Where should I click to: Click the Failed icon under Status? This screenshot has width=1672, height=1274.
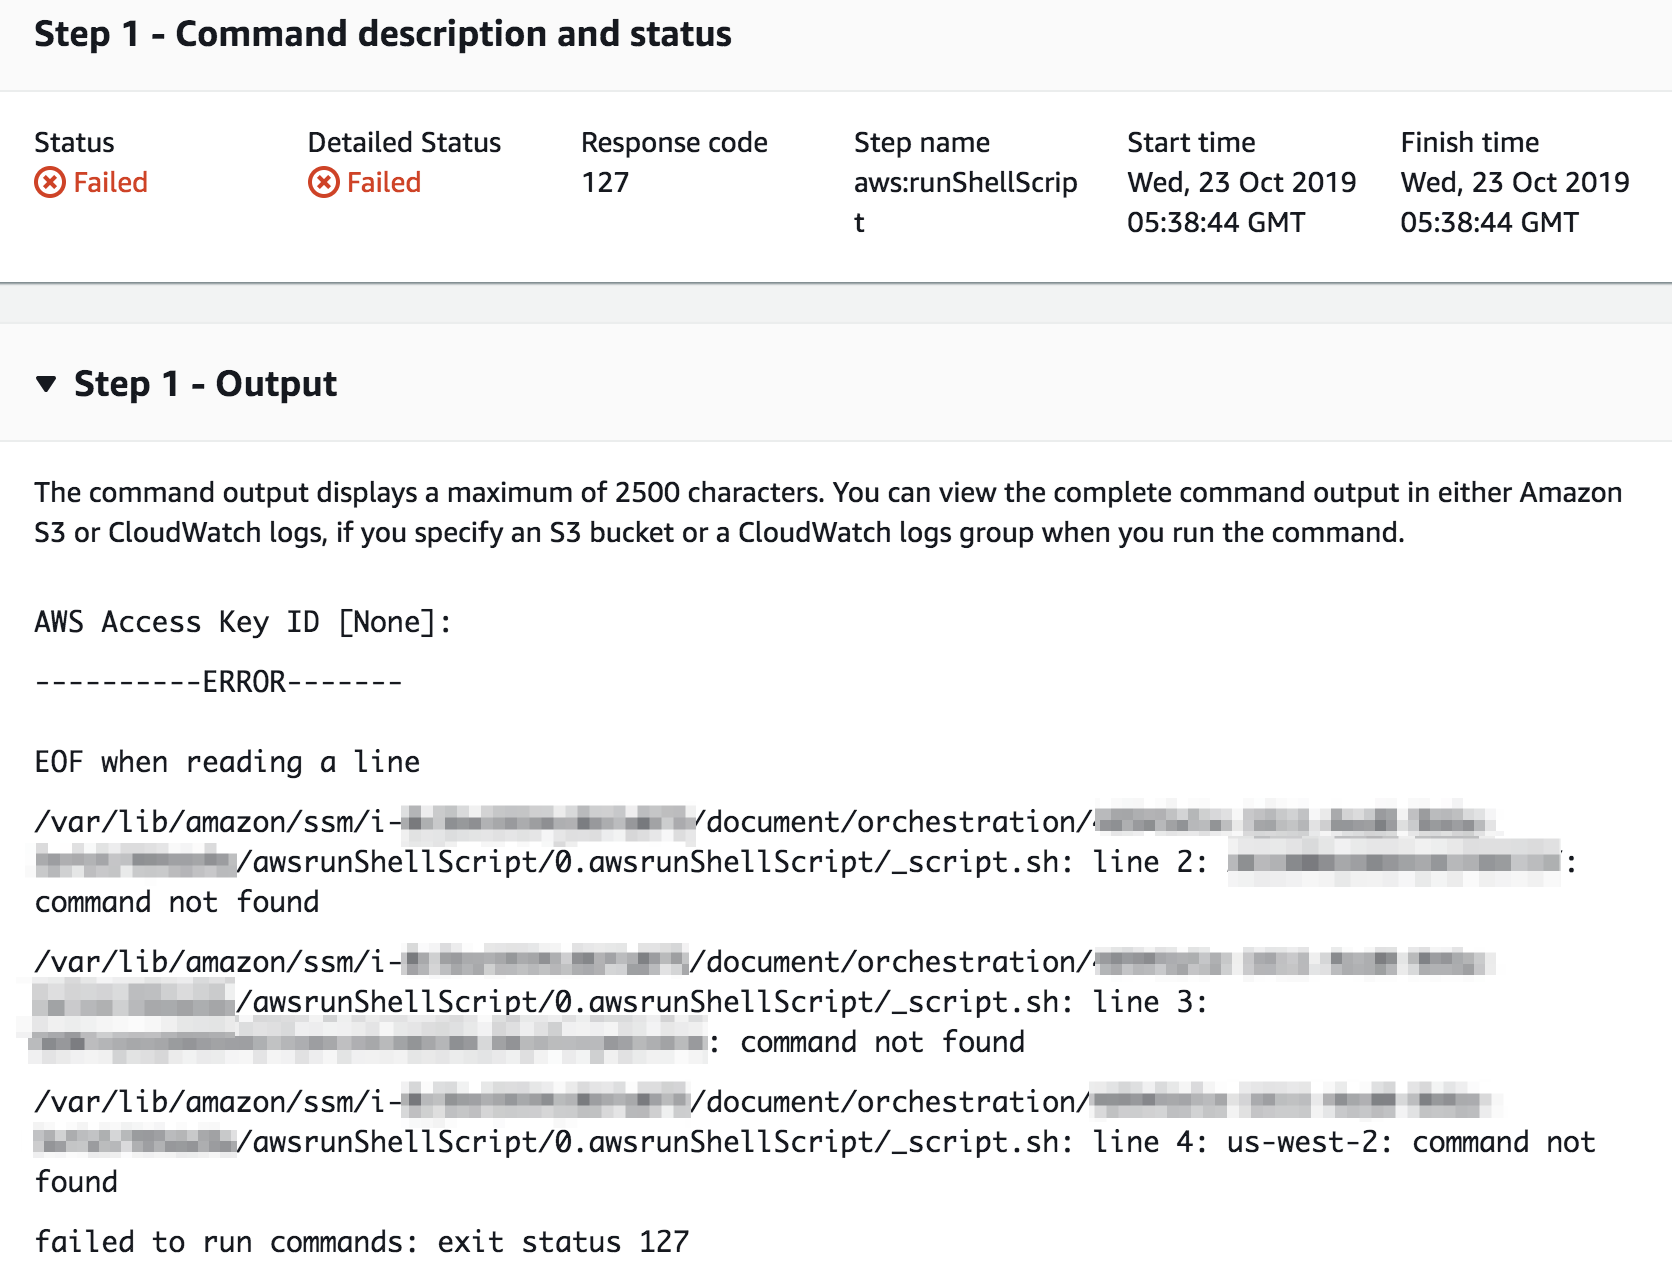50,182
